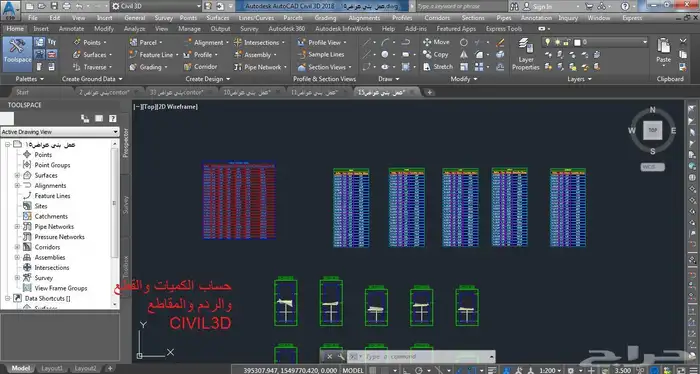This screenshot has width=700, height=374.
Task: Click the Move tool in Modify
Action: 436,42
